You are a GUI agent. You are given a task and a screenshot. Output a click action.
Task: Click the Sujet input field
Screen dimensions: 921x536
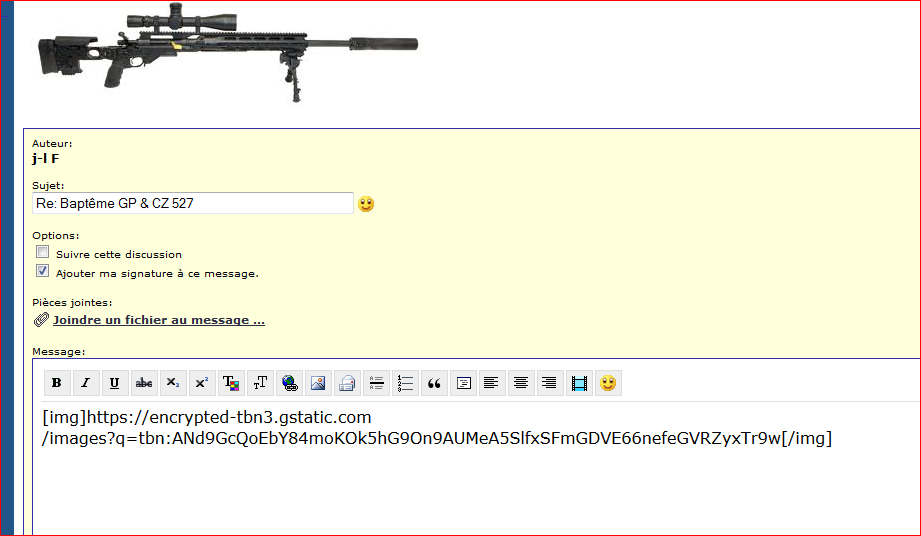(192, 203)
